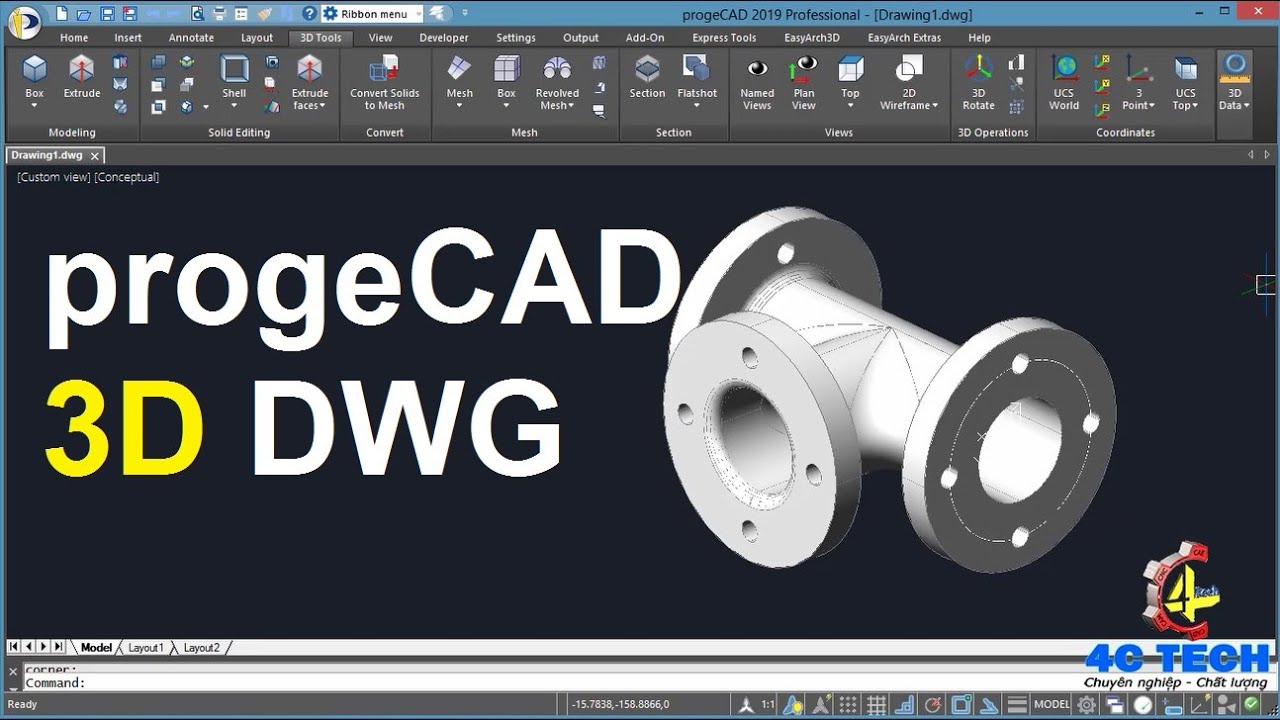Open a file via folder icon
The width and height of the screenshot is (1280, 720).
pos(84,14)
